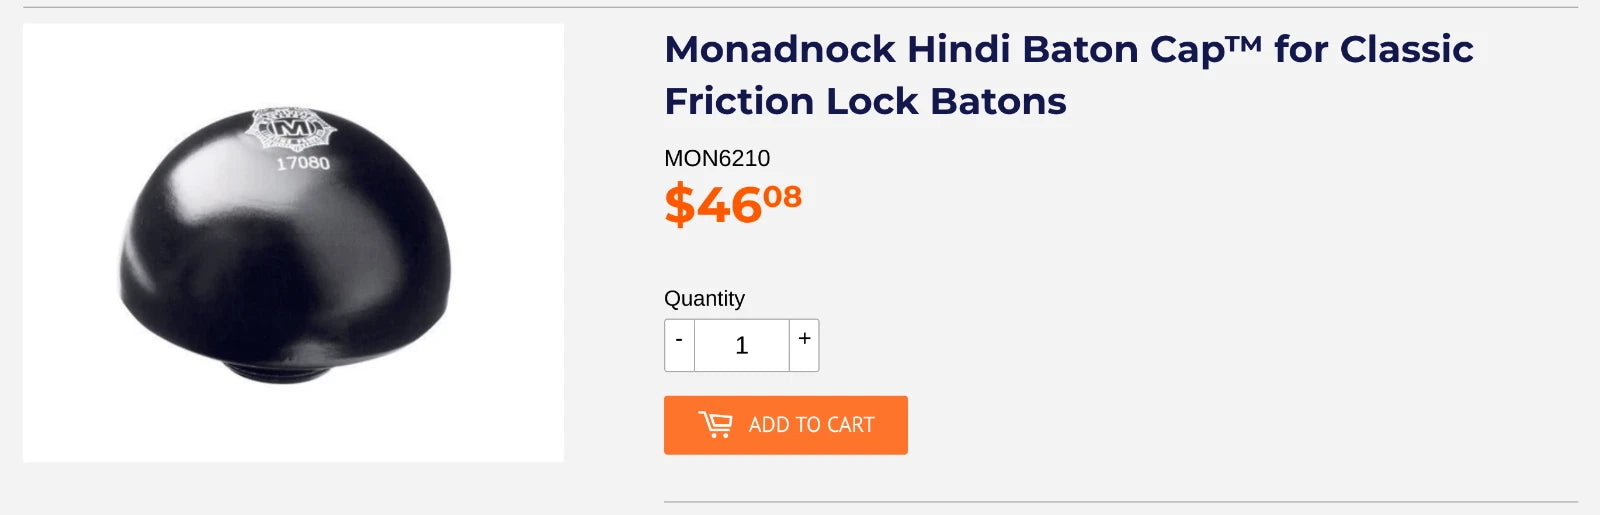
Task: Click the superscript 08 cents in price
Action: 782,196
